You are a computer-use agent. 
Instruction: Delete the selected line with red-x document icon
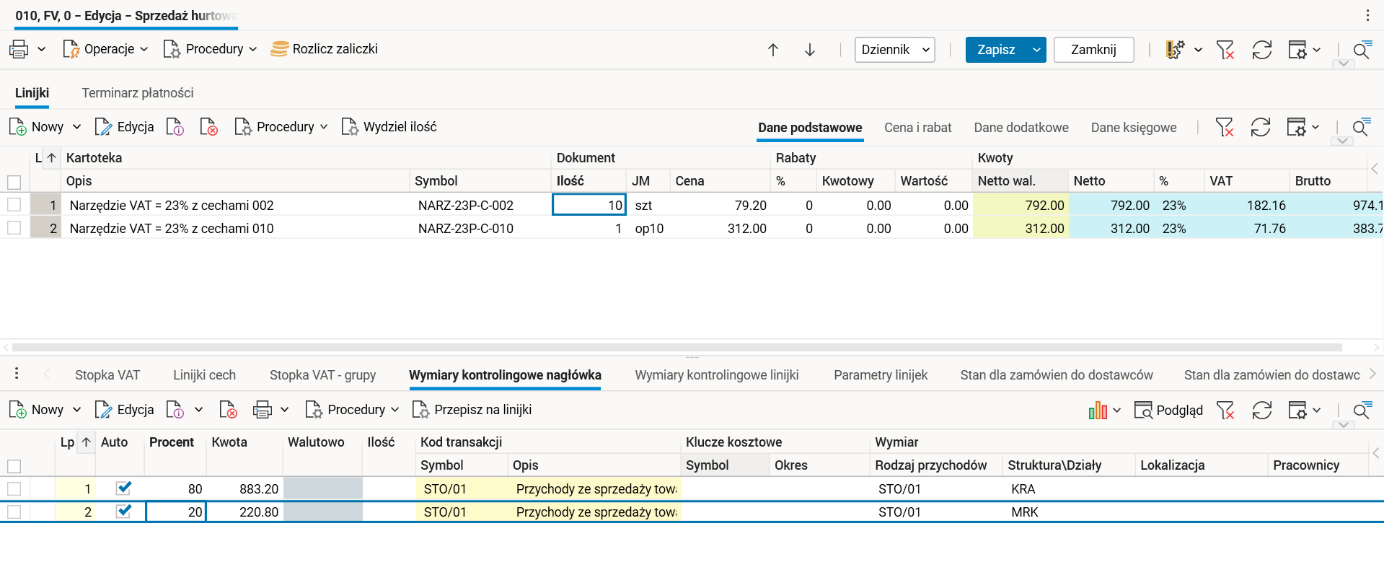coord(208,127)
